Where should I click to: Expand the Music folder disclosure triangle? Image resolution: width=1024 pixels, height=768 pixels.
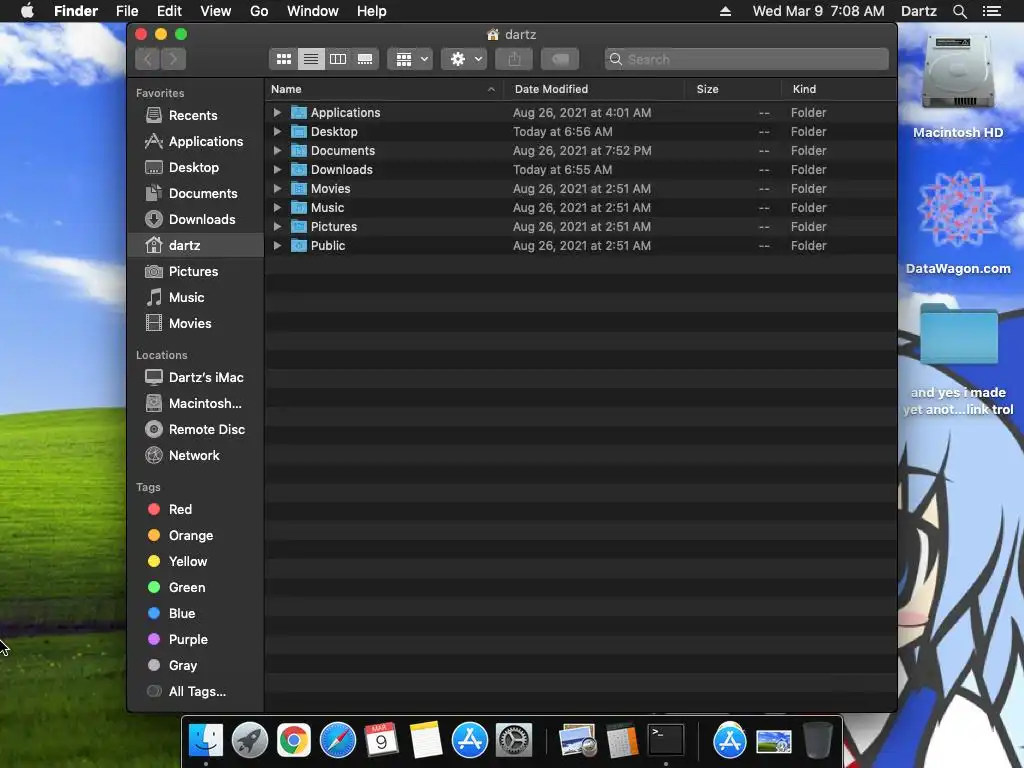pyautogui.click(x=277, y=207)
